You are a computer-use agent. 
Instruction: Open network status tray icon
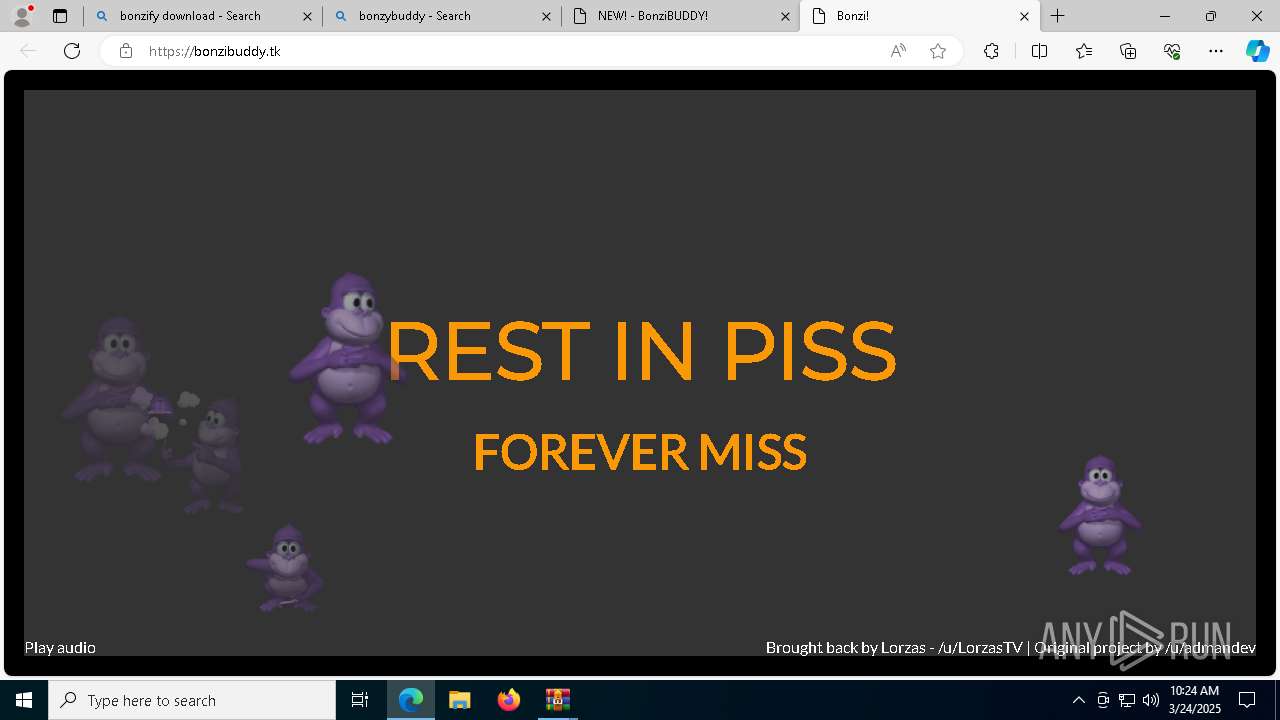pyautogui.click(x=1127, y=700)
